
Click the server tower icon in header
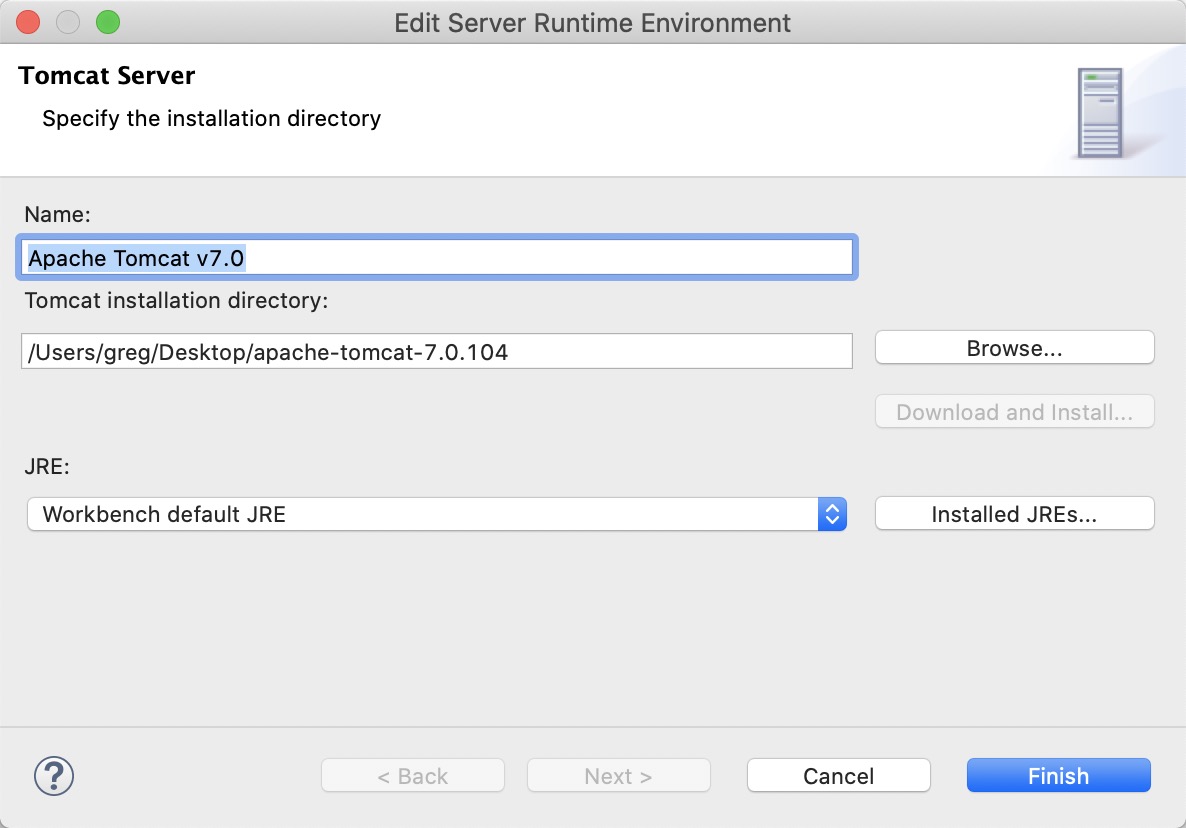pos(1100,113)
